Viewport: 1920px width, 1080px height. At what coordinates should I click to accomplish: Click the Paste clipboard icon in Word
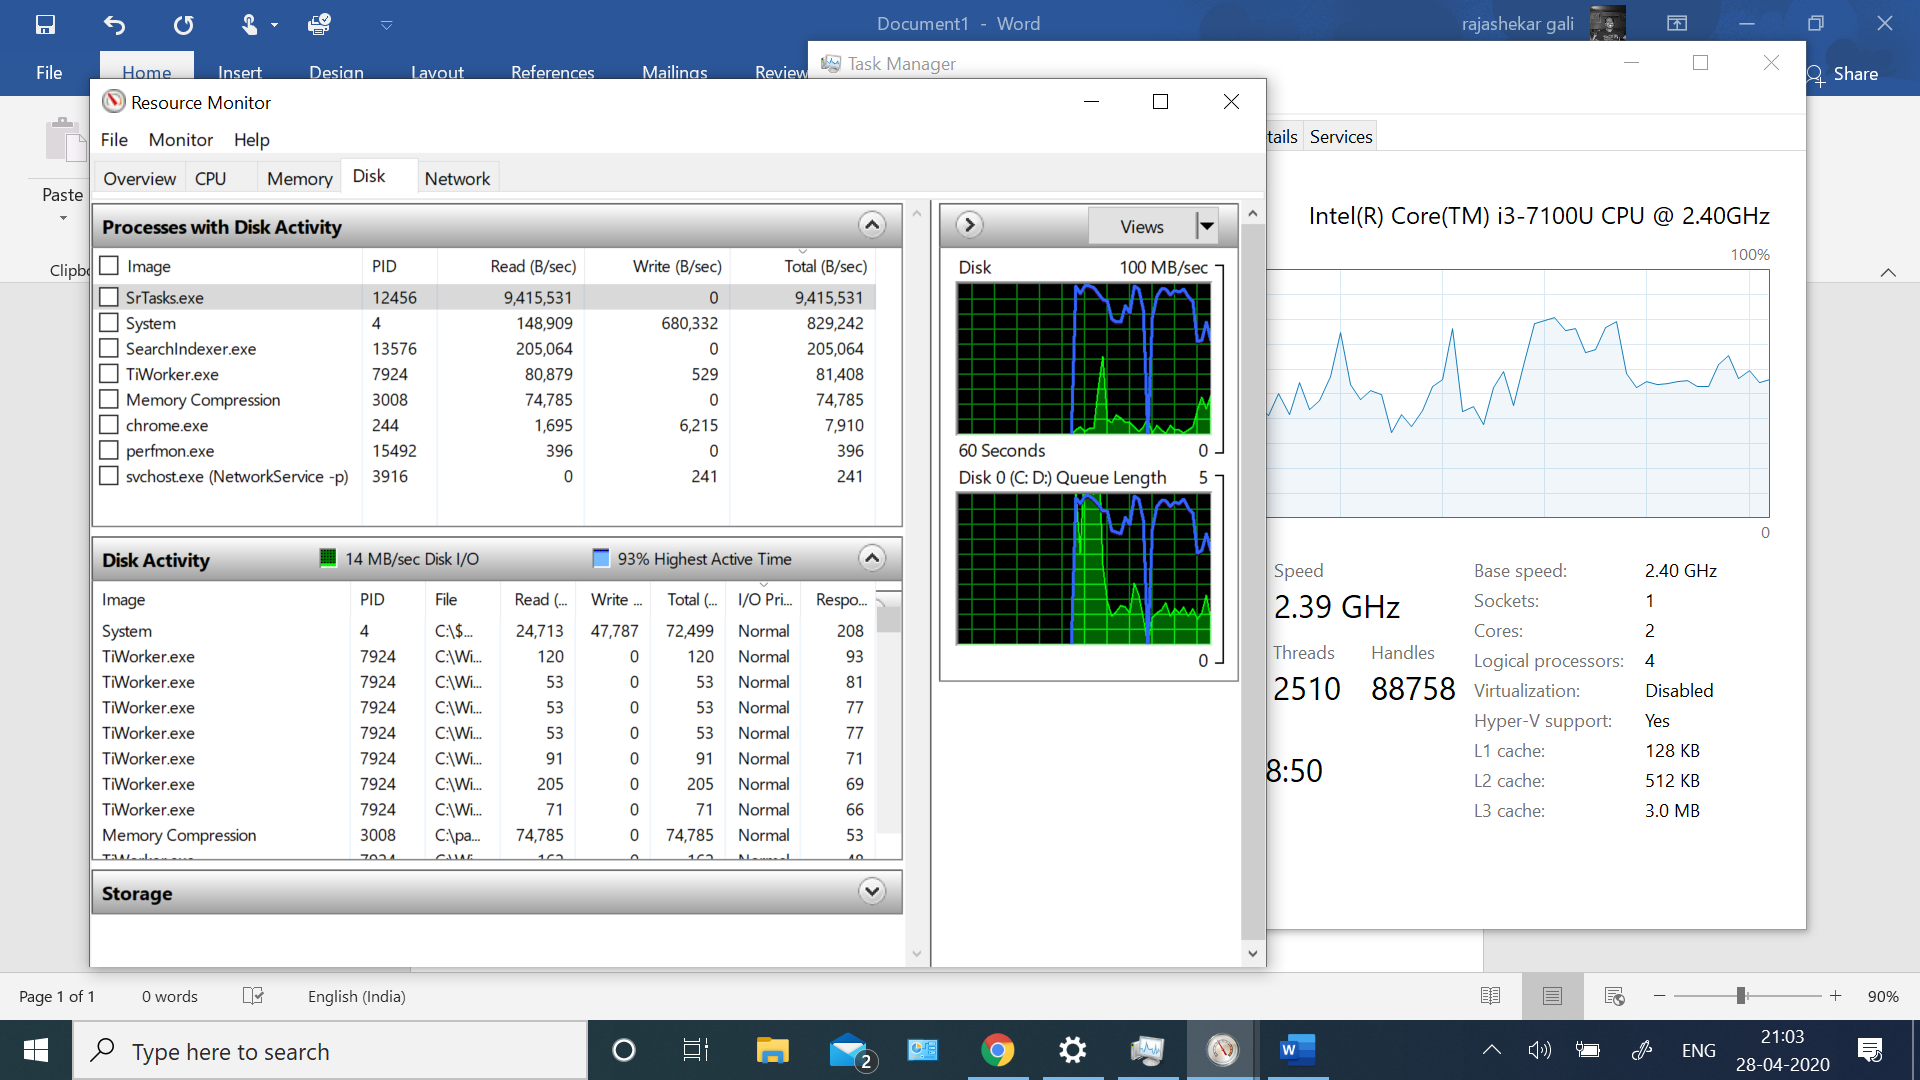(64, 139)
